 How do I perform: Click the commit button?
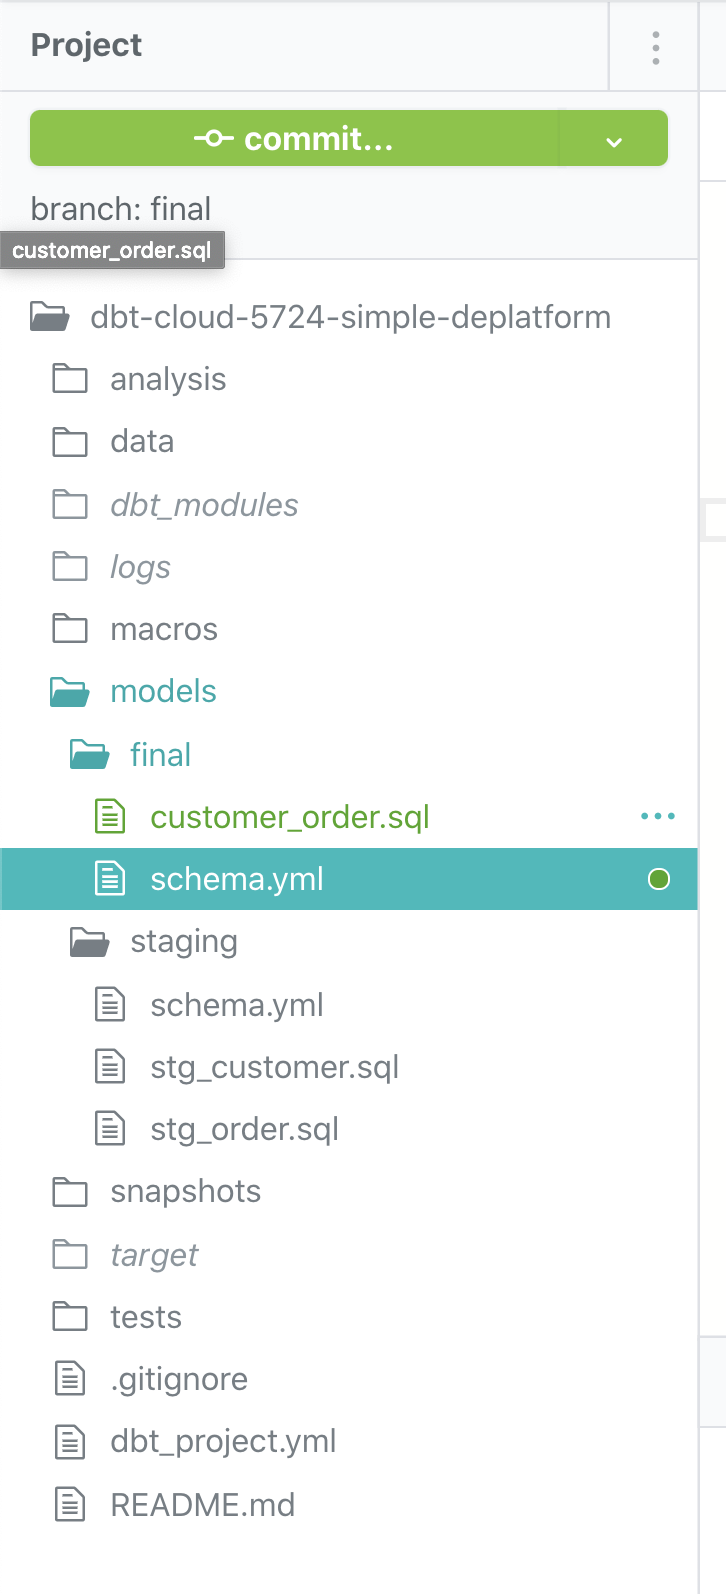[x=294, y=139]
